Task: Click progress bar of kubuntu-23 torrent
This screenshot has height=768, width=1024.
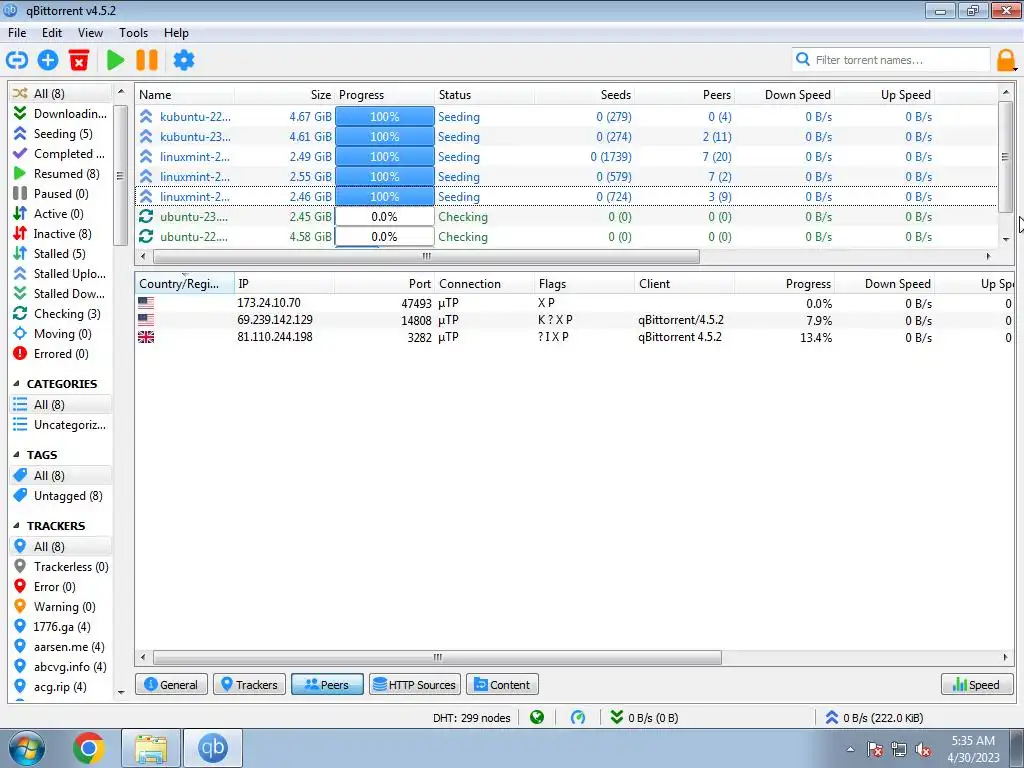Action: pyautogui.click(x=385, y=137)
